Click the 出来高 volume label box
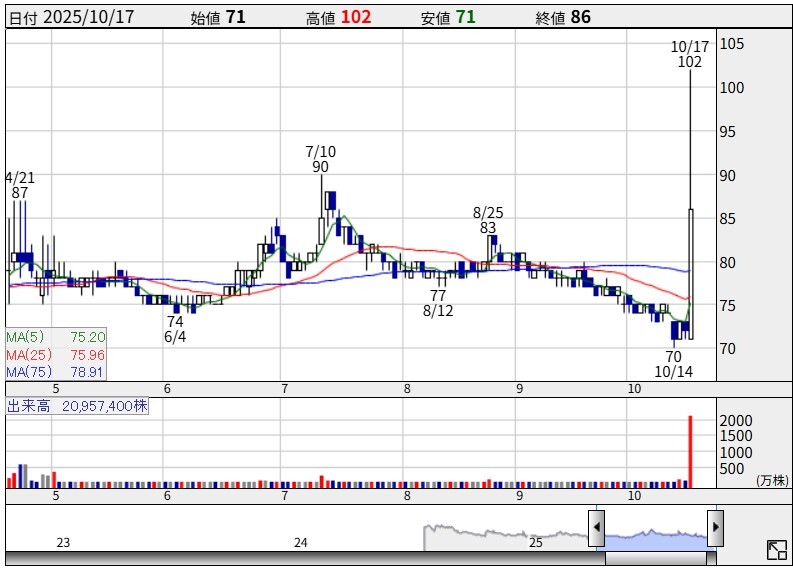This screenshot has width=793, height=571. [78, 407]
